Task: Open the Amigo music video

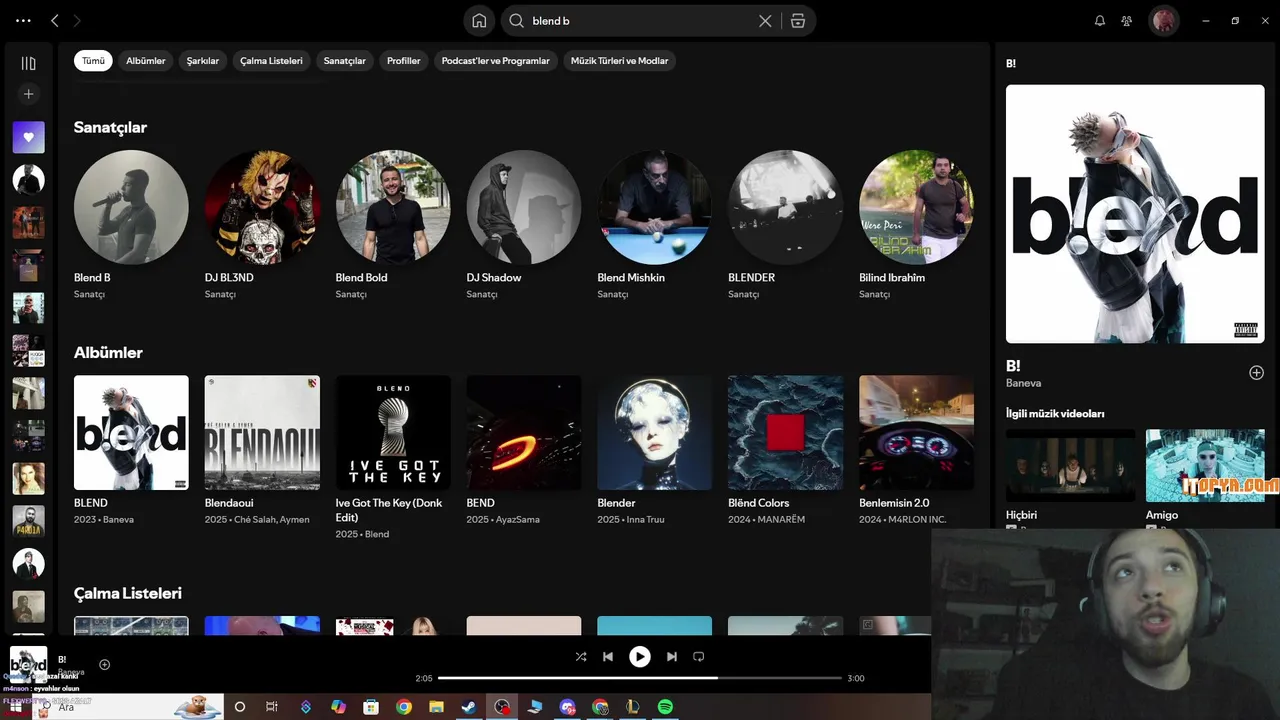Action: click(1205, 466)
